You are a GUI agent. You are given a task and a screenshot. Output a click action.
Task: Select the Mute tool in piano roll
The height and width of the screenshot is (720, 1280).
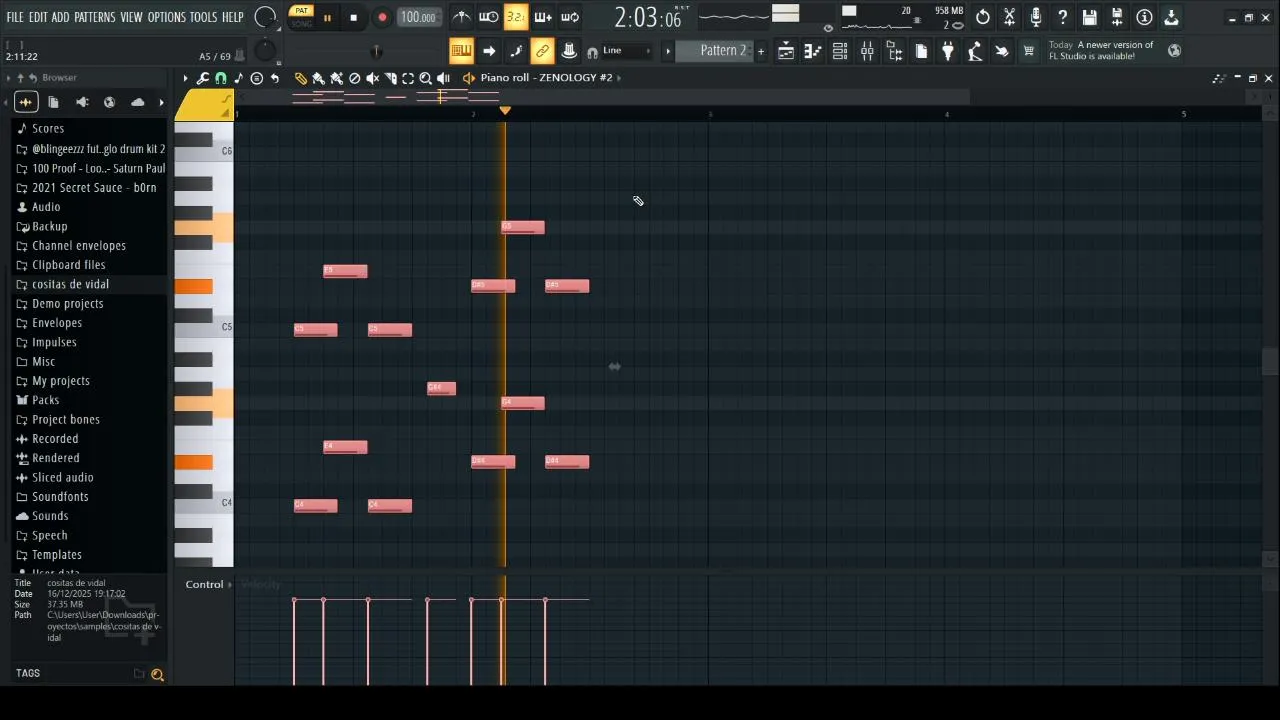coord(372,78)
